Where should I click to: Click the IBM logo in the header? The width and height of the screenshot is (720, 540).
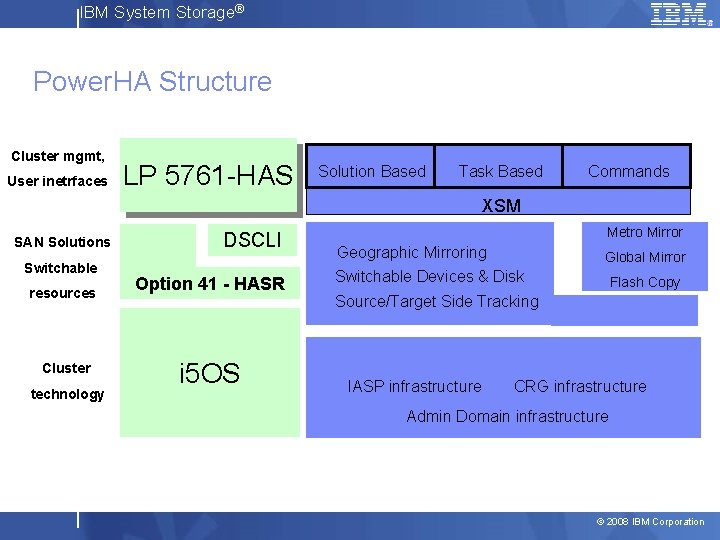[681, 14]
